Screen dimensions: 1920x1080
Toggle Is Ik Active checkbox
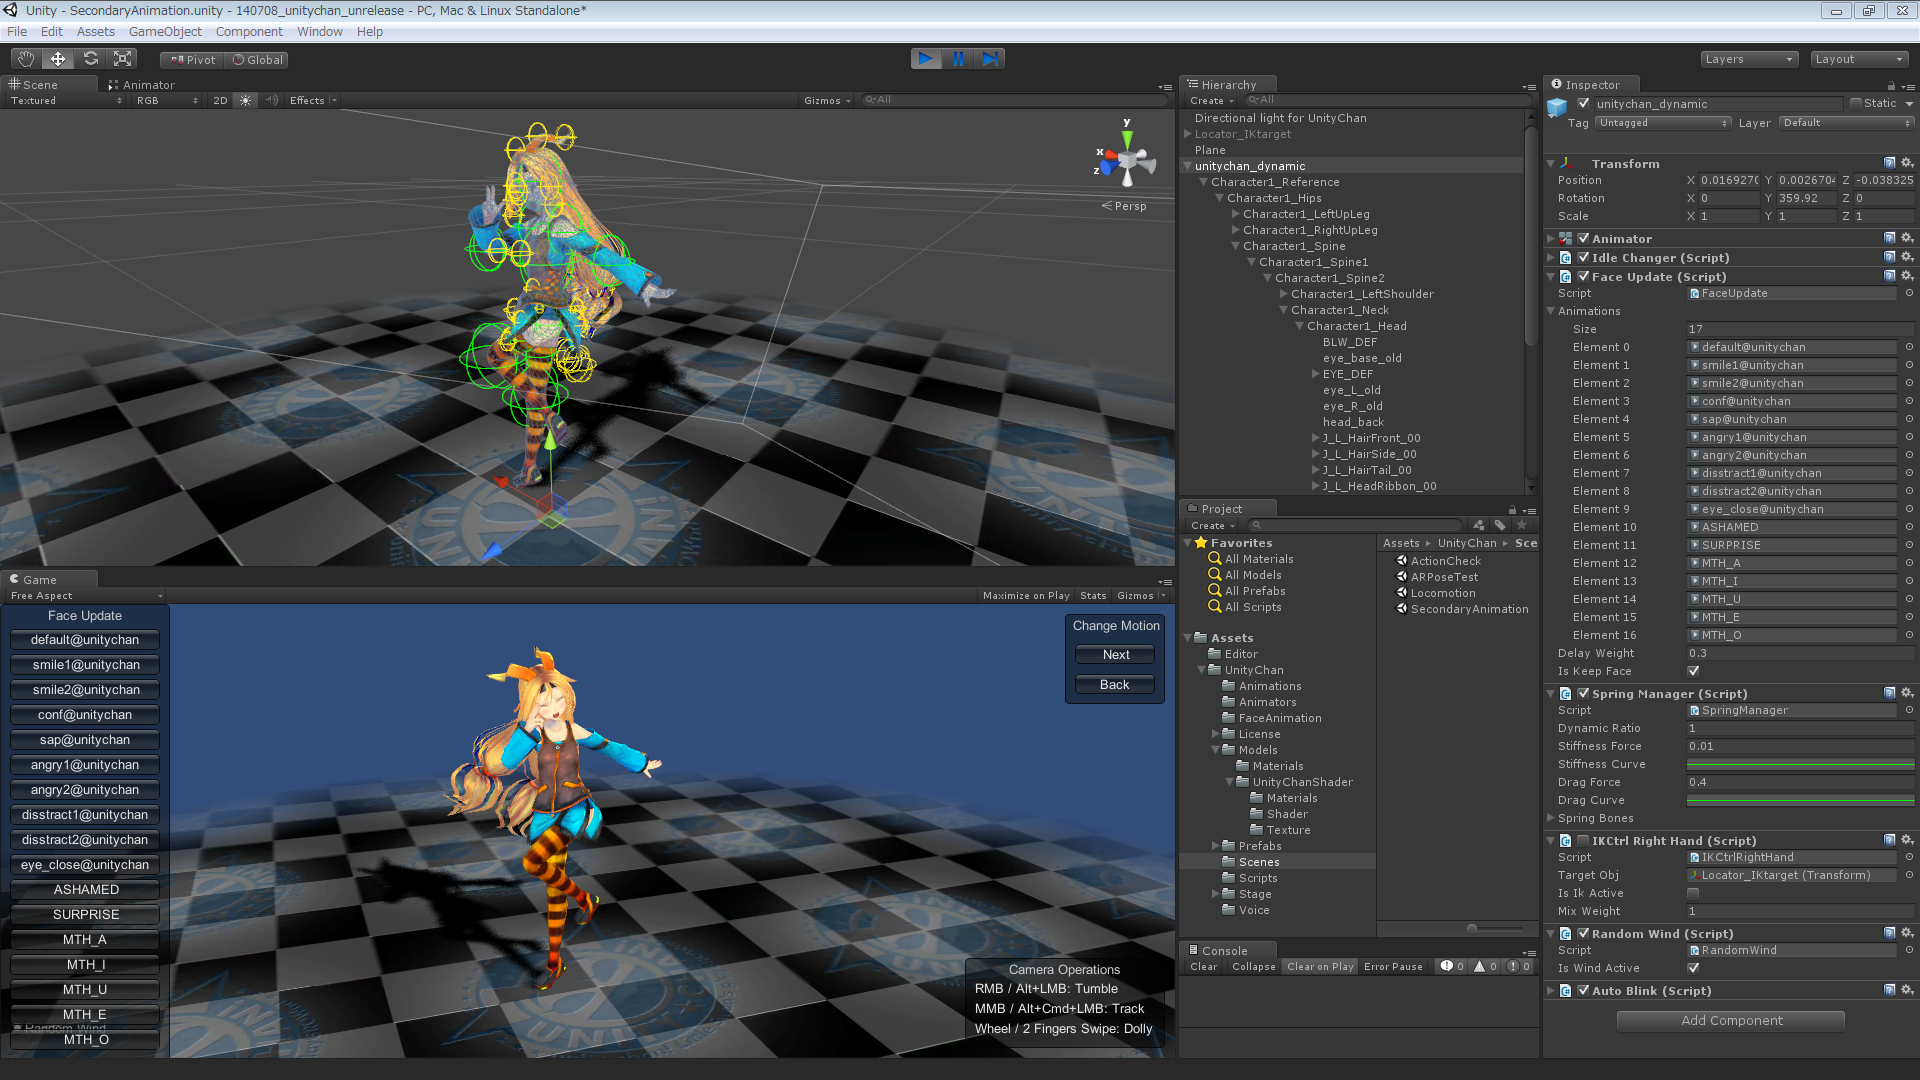[x=1693, y=894]
